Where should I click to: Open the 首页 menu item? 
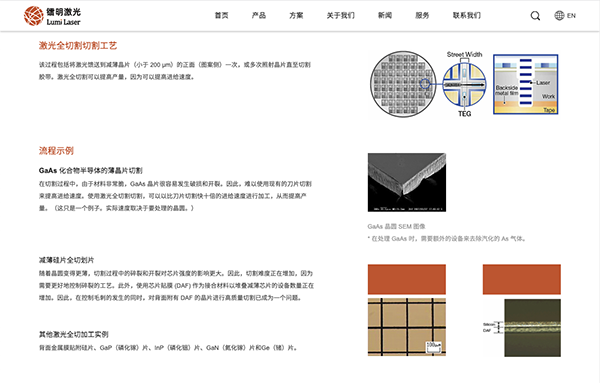[x=222, y=15]
